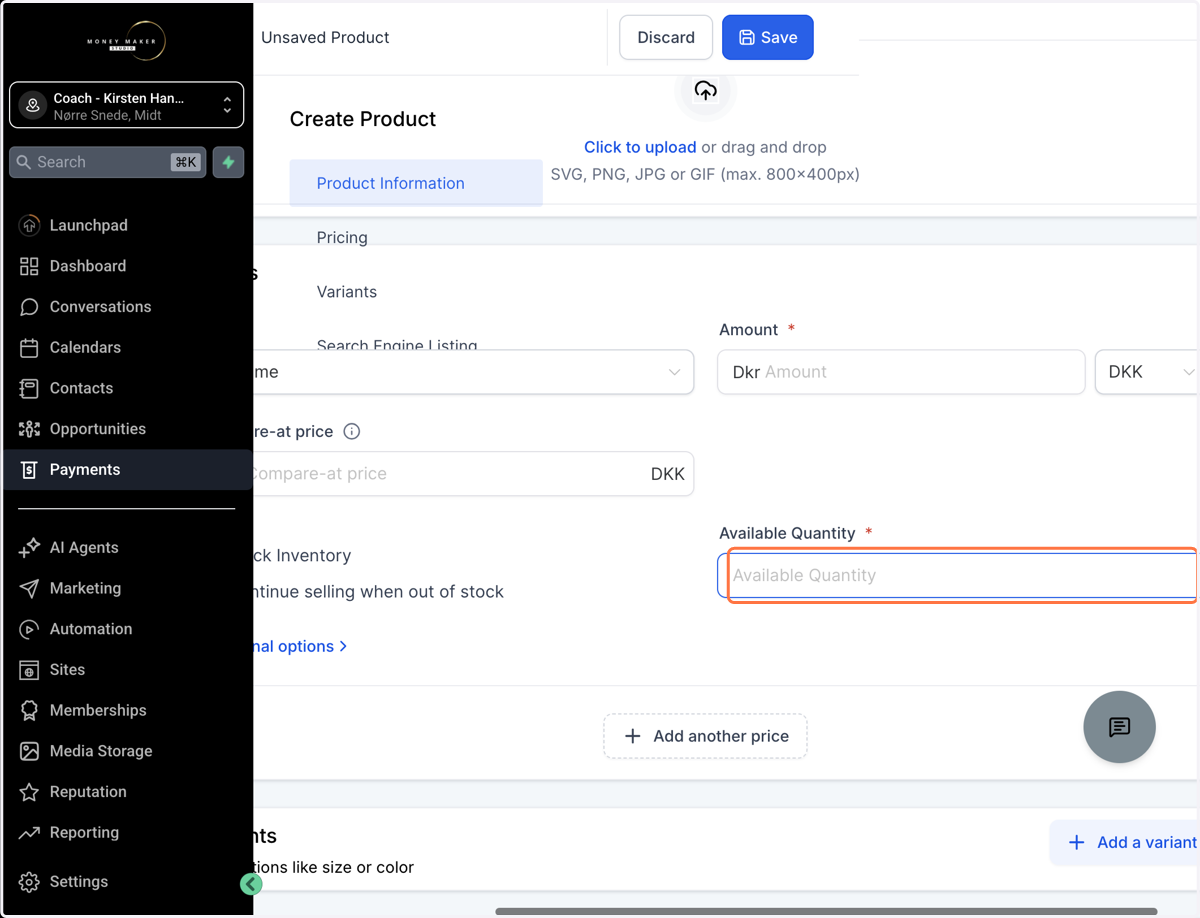Click the Opportunities icon in sidebar

pos(29,429)
